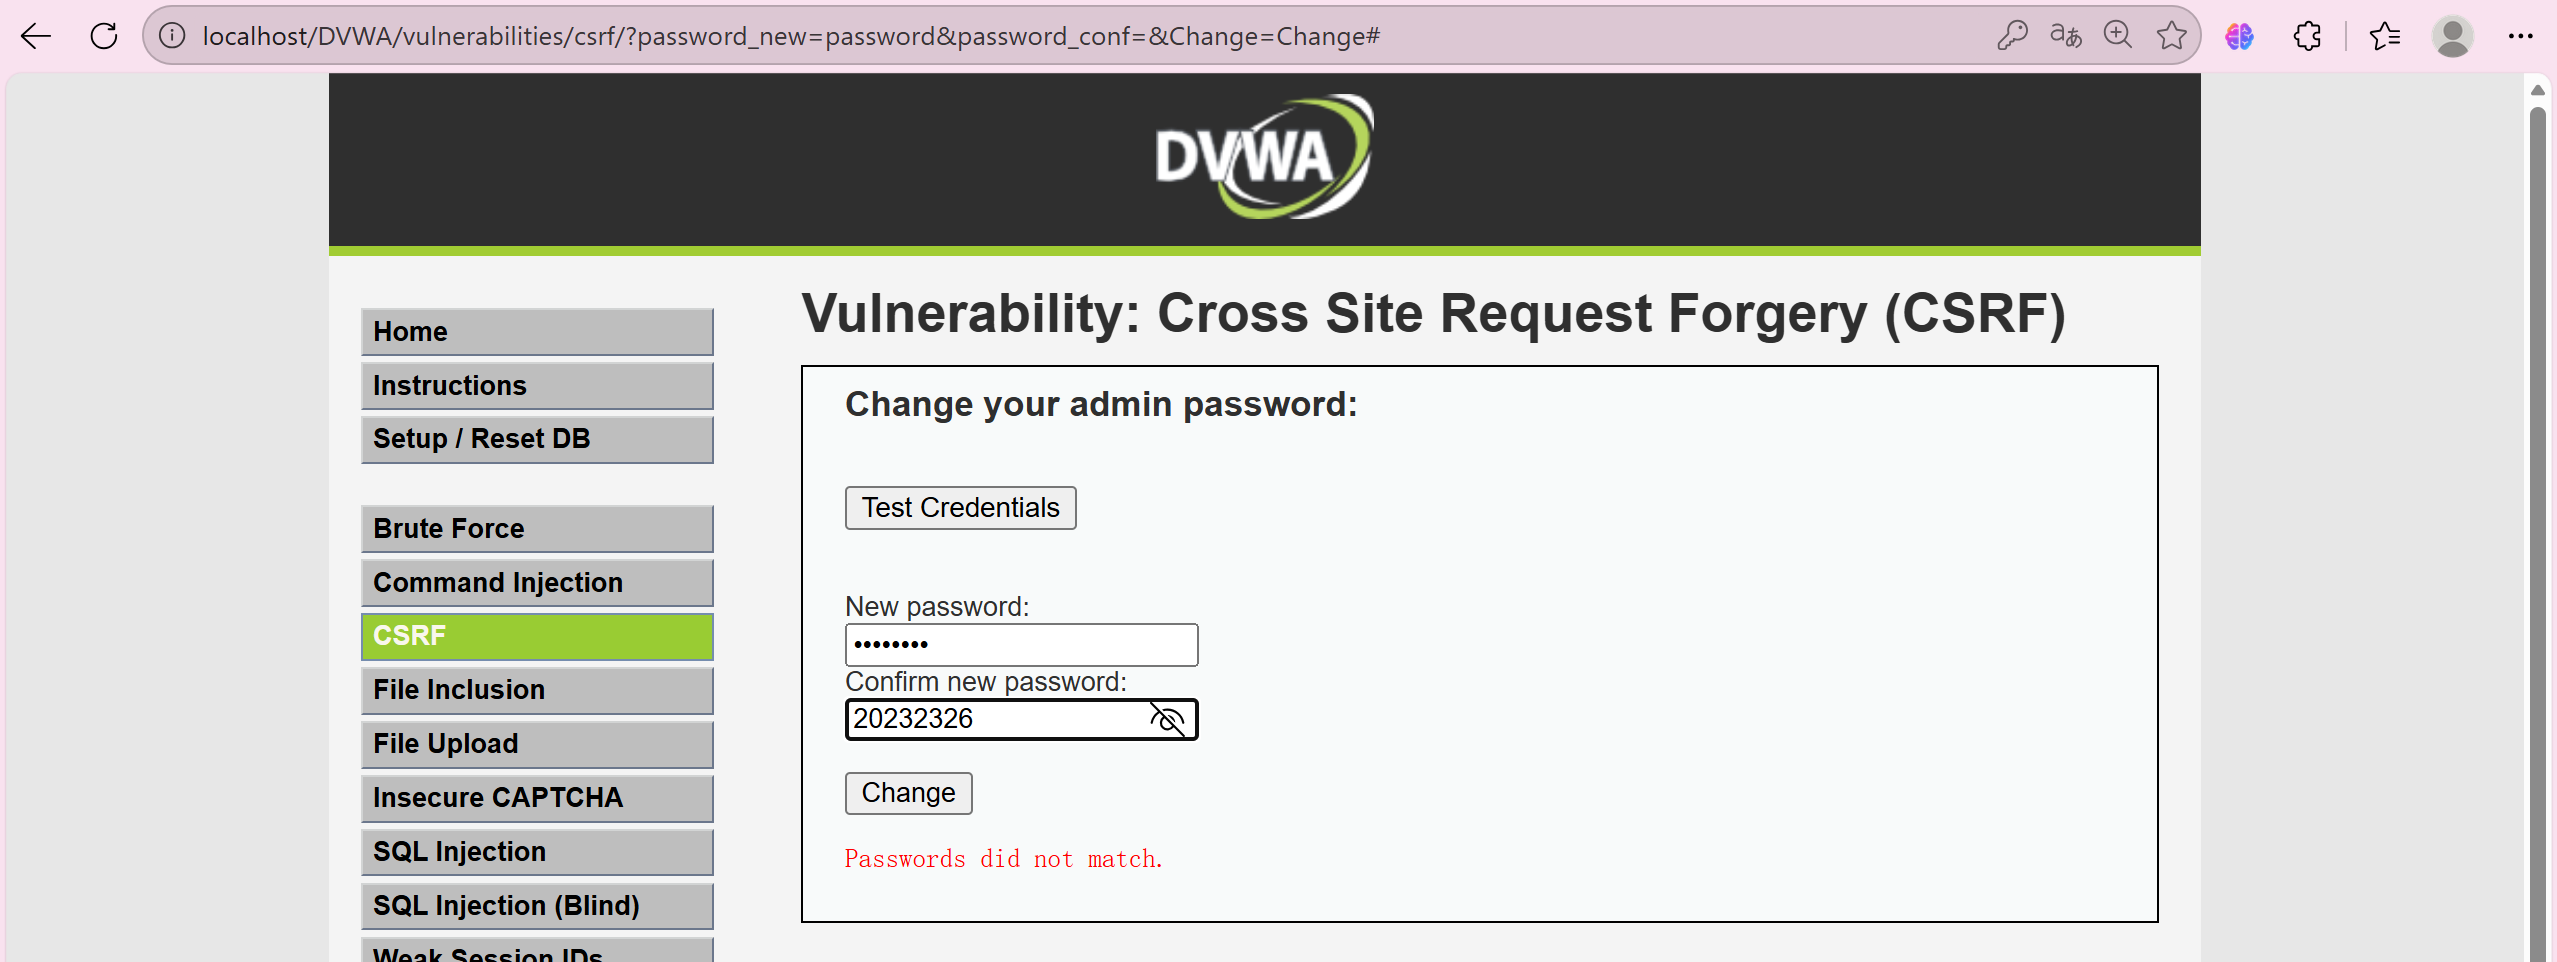Click the DVWA logo banner
This screenshot has width=2557, height=962.
[1264, 158]
